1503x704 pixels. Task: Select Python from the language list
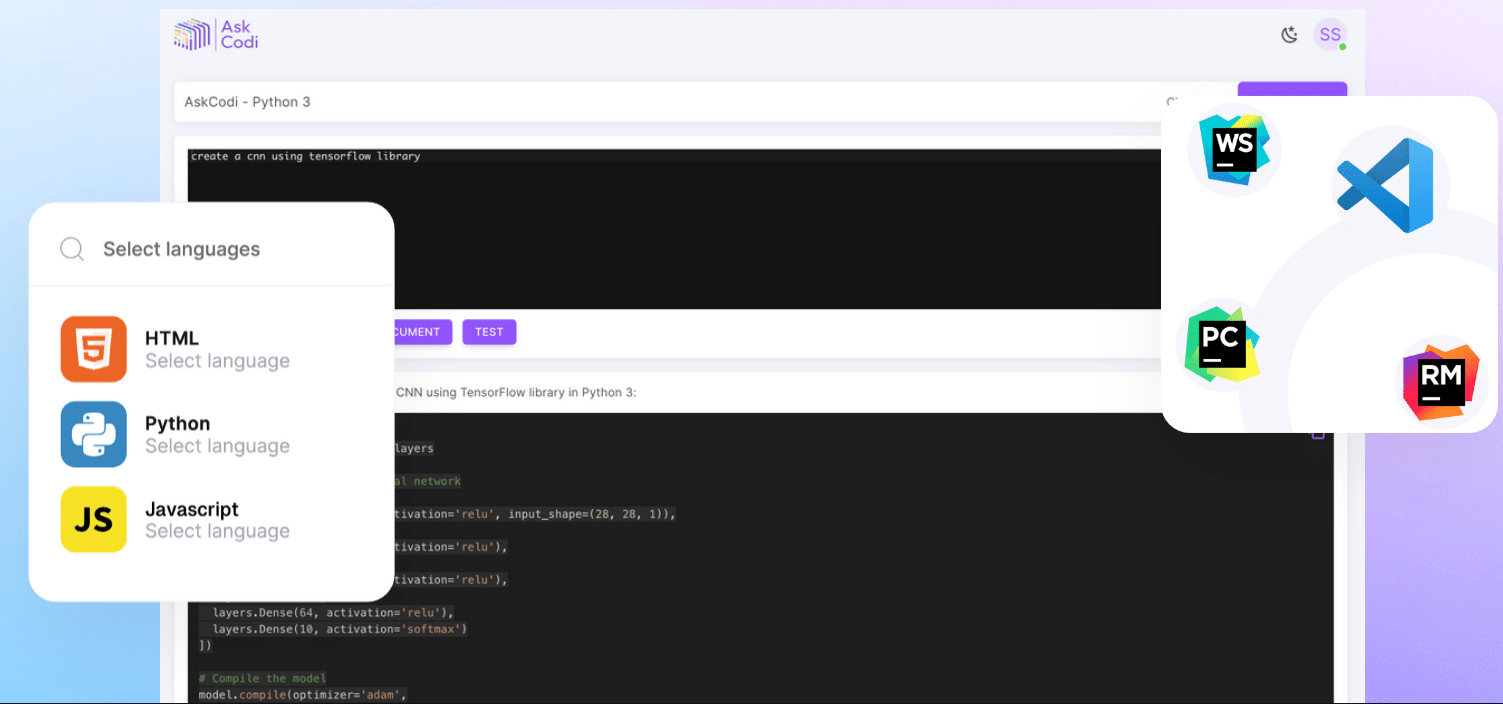point(212,434)
